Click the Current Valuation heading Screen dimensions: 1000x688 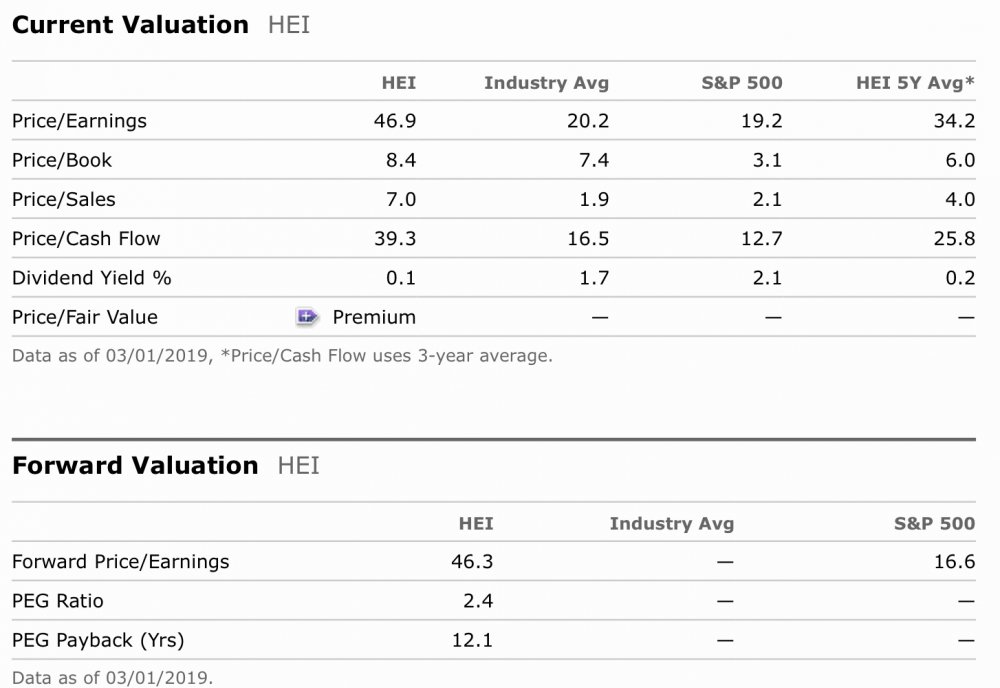pos(130,25)
